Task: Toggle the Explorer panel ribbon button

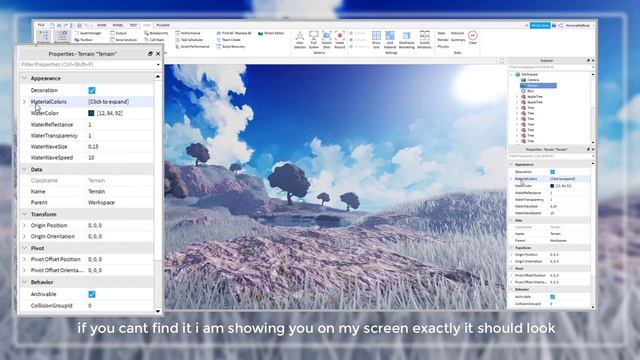Action: pos(44,37)
